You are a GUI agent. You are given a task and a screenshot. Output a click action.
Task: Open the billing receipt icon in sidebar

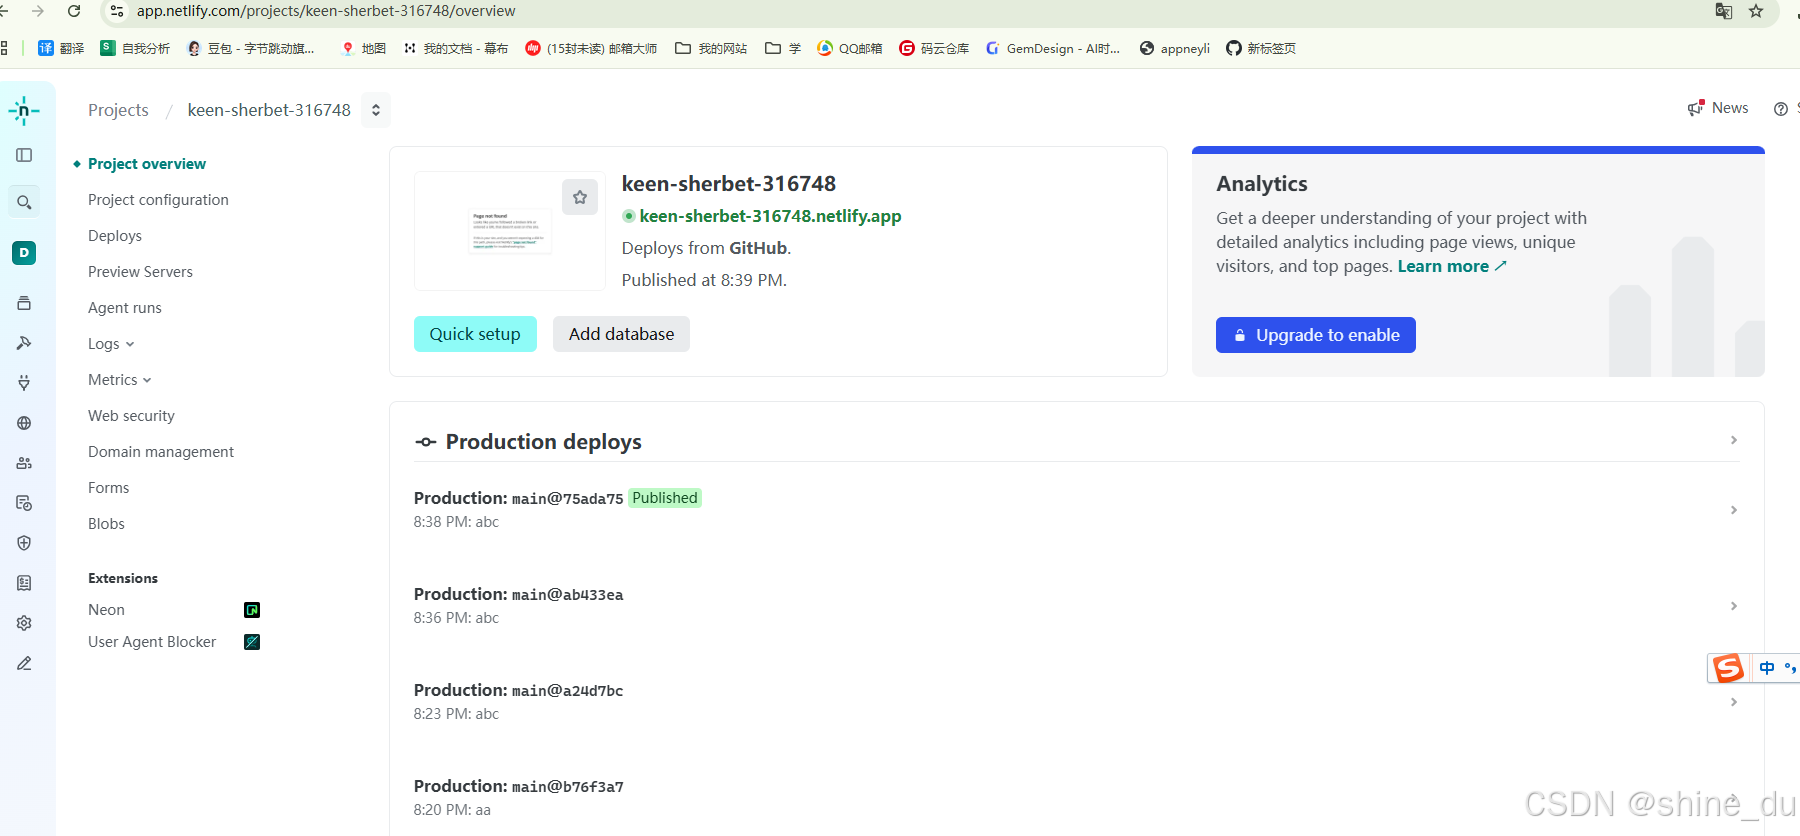pyautogui.click(x=24, y=583)
